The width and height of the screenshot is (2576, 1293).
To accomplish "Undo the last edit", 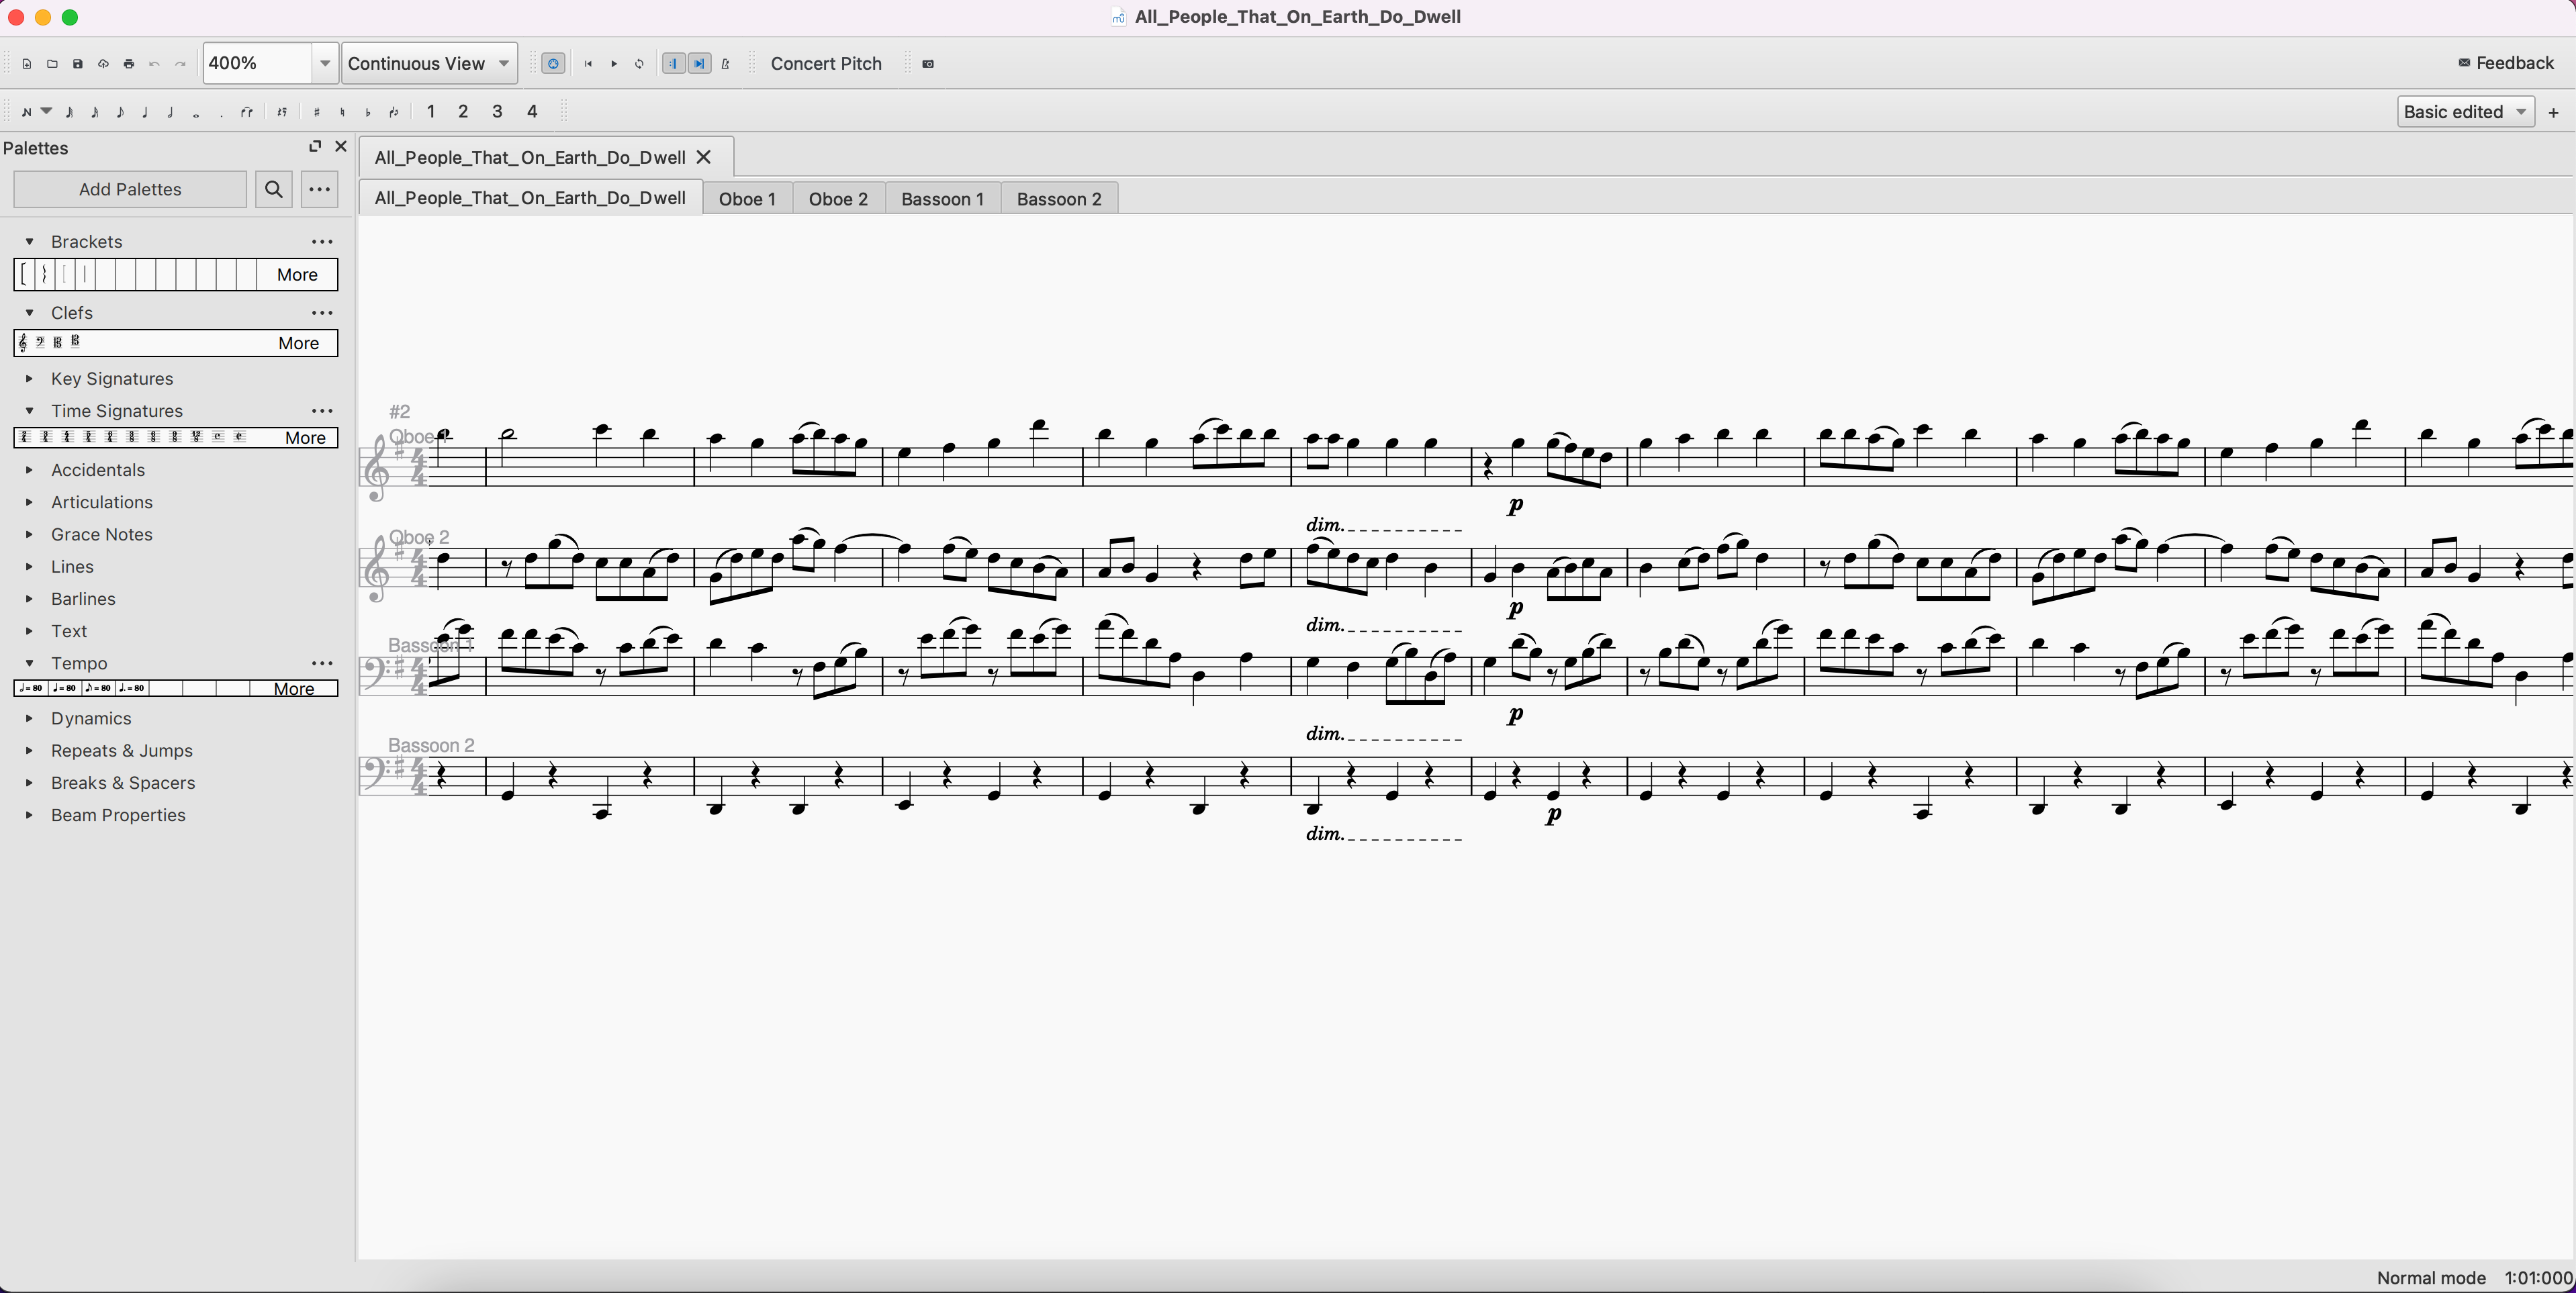I will pos(154,63).
